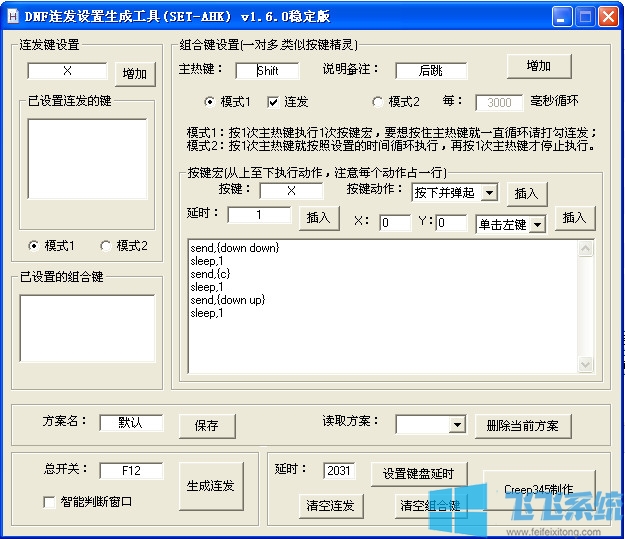Click 删除当前方案 button
The image size is (625, 539).
click(x=522, y=425)
